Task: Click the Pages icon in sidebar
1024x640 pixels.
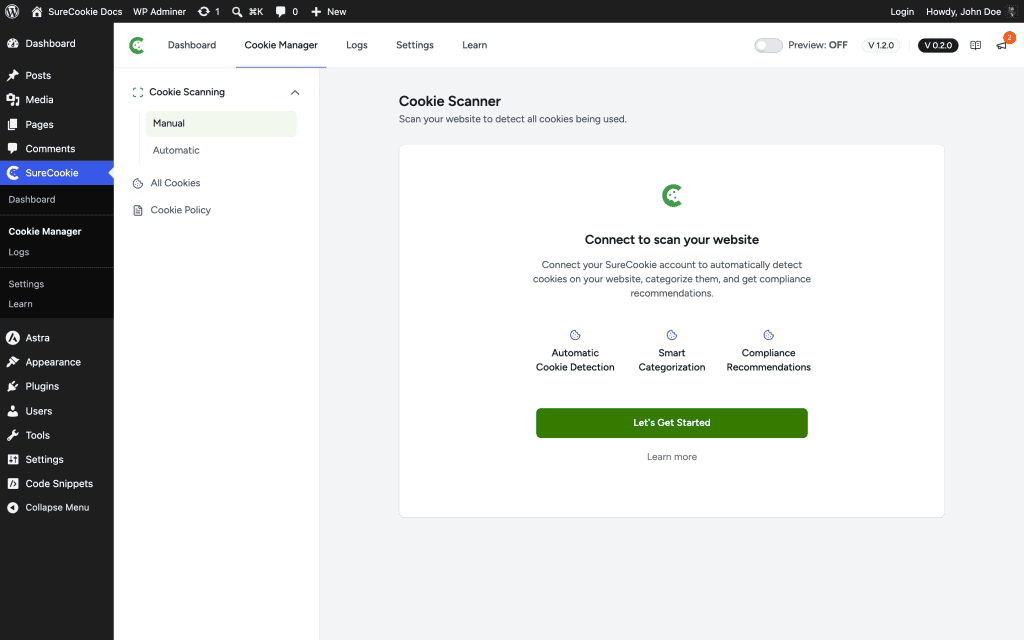Action: tap(12, 124)
